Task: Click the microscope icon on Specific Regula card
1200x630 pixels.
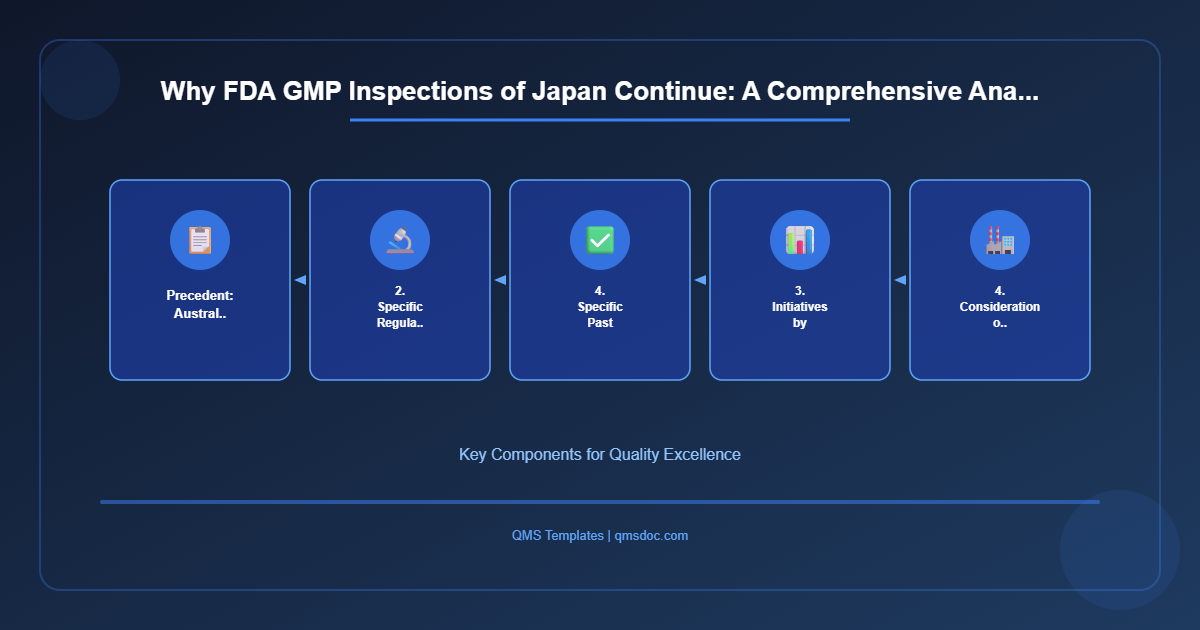Action: point(400,240)
